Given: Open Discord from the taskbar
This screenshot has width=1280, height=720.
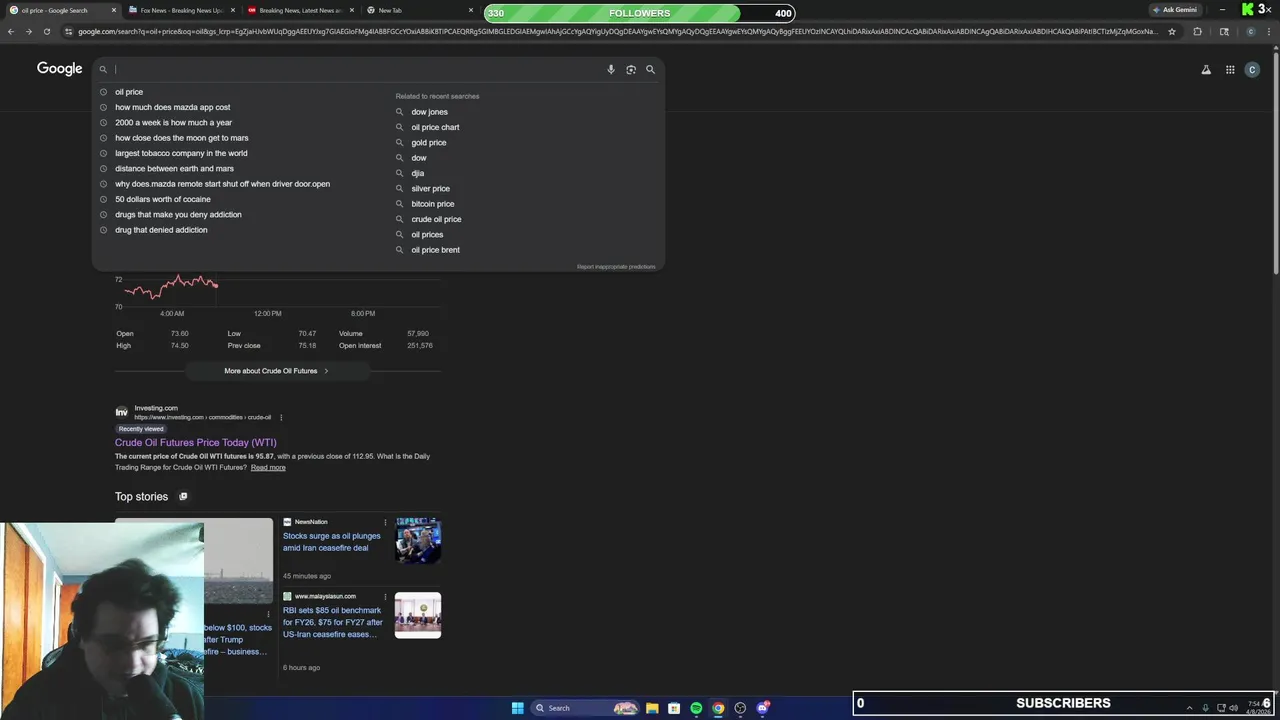Looking at the screenshot, I should point(762,708).
